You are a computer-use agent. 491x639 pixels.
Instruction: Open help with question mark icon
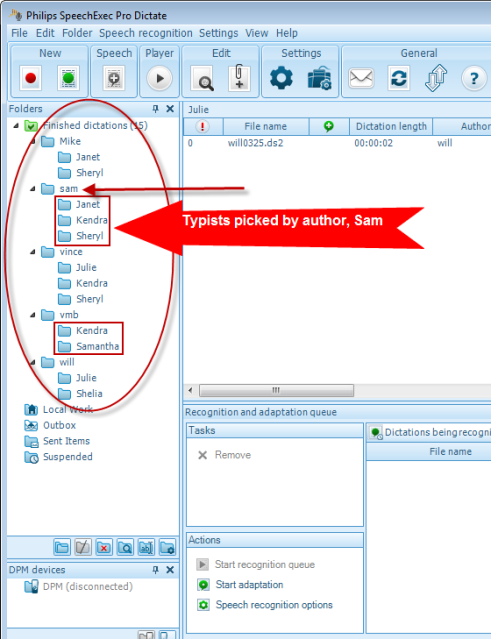(x=473, y=78)
